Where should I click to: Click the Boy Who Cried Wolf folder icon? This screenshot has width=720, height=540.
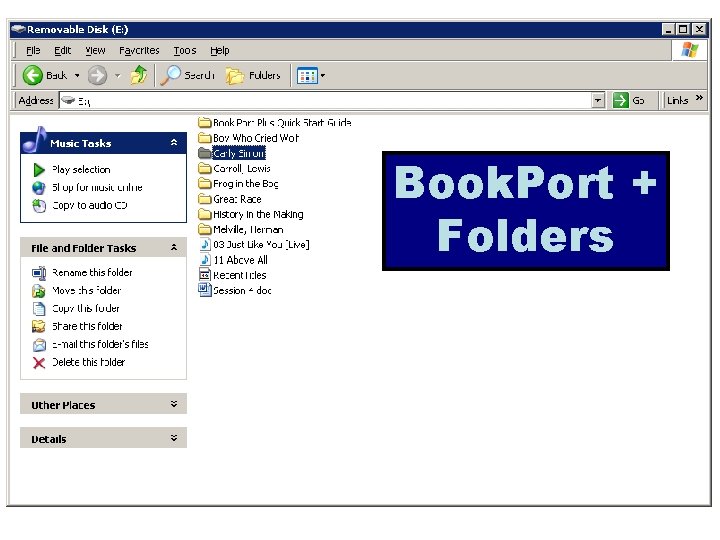coord(204,138)
